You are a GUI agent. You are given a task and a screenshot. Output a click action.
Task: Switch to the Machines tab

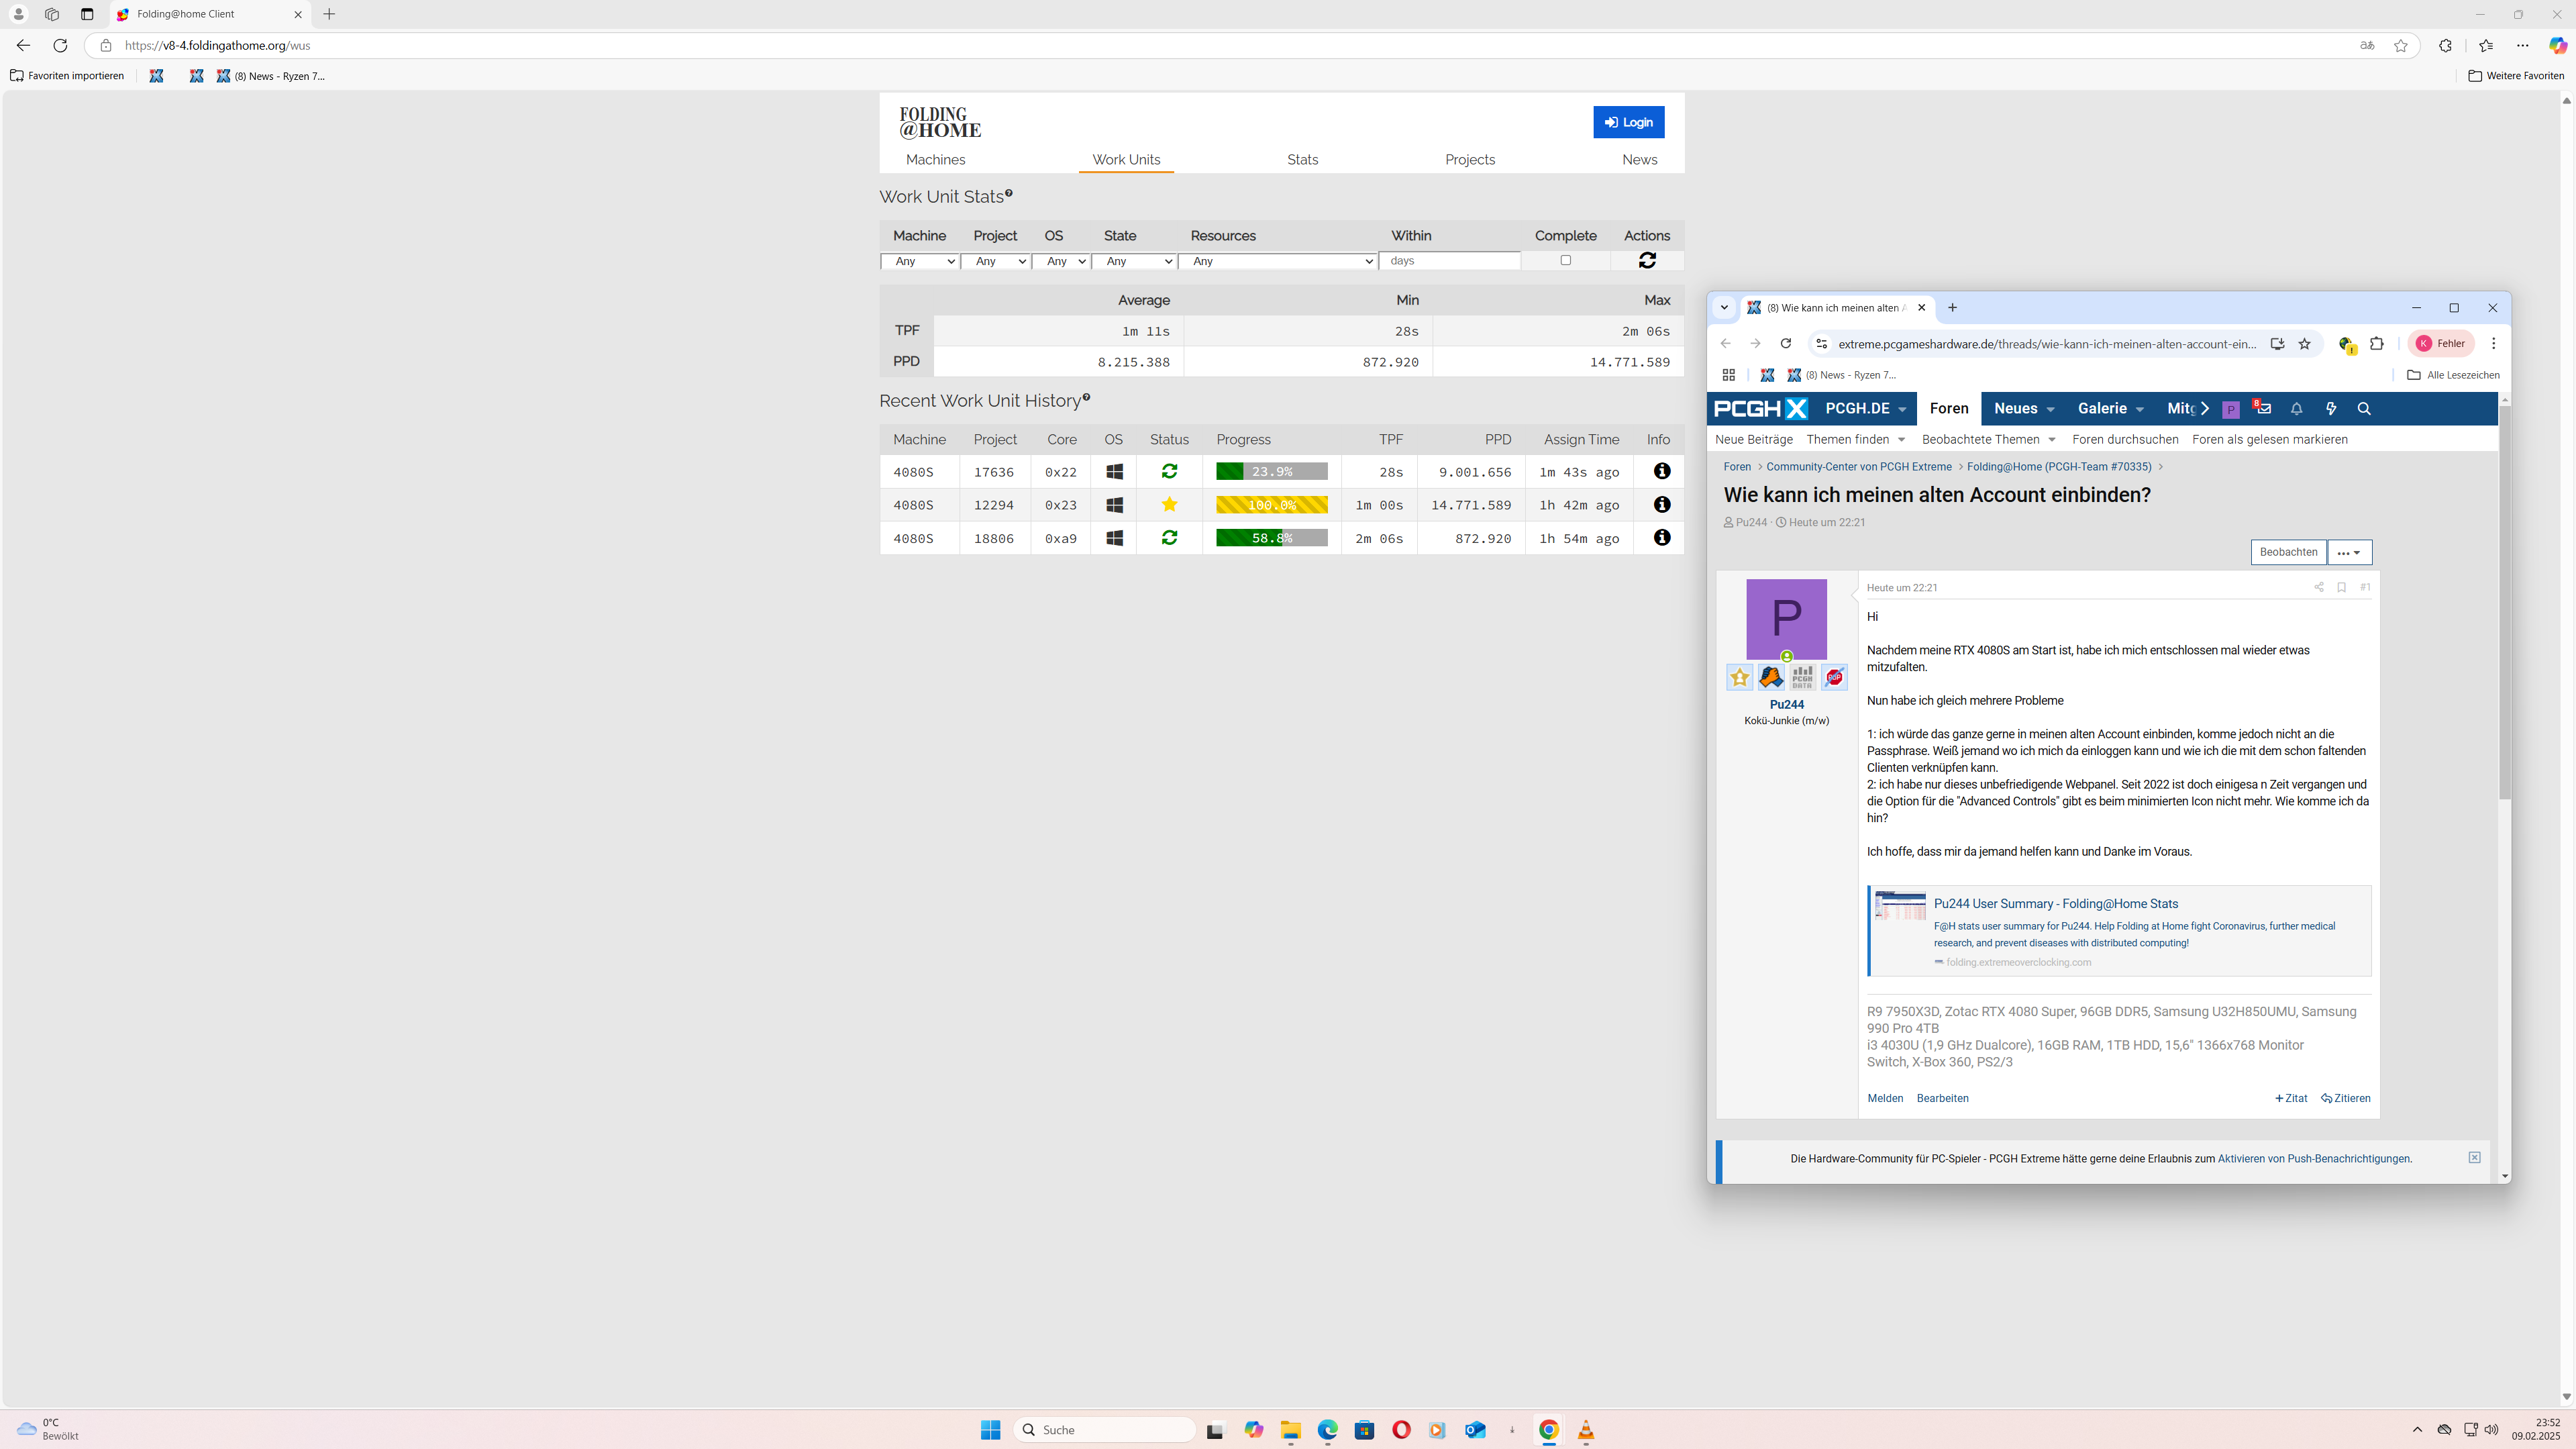coord(935,160)
